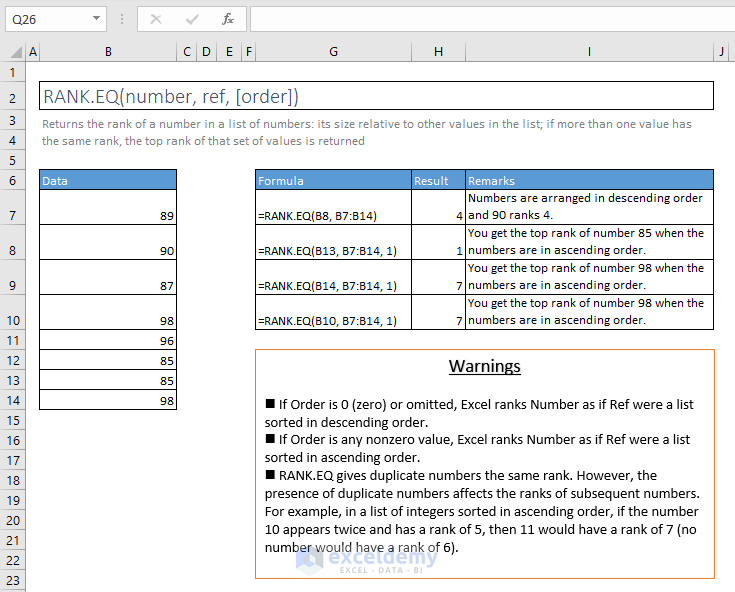Select column F header
The height and width of the screenshot is (592, 735).
click(248, 52)
